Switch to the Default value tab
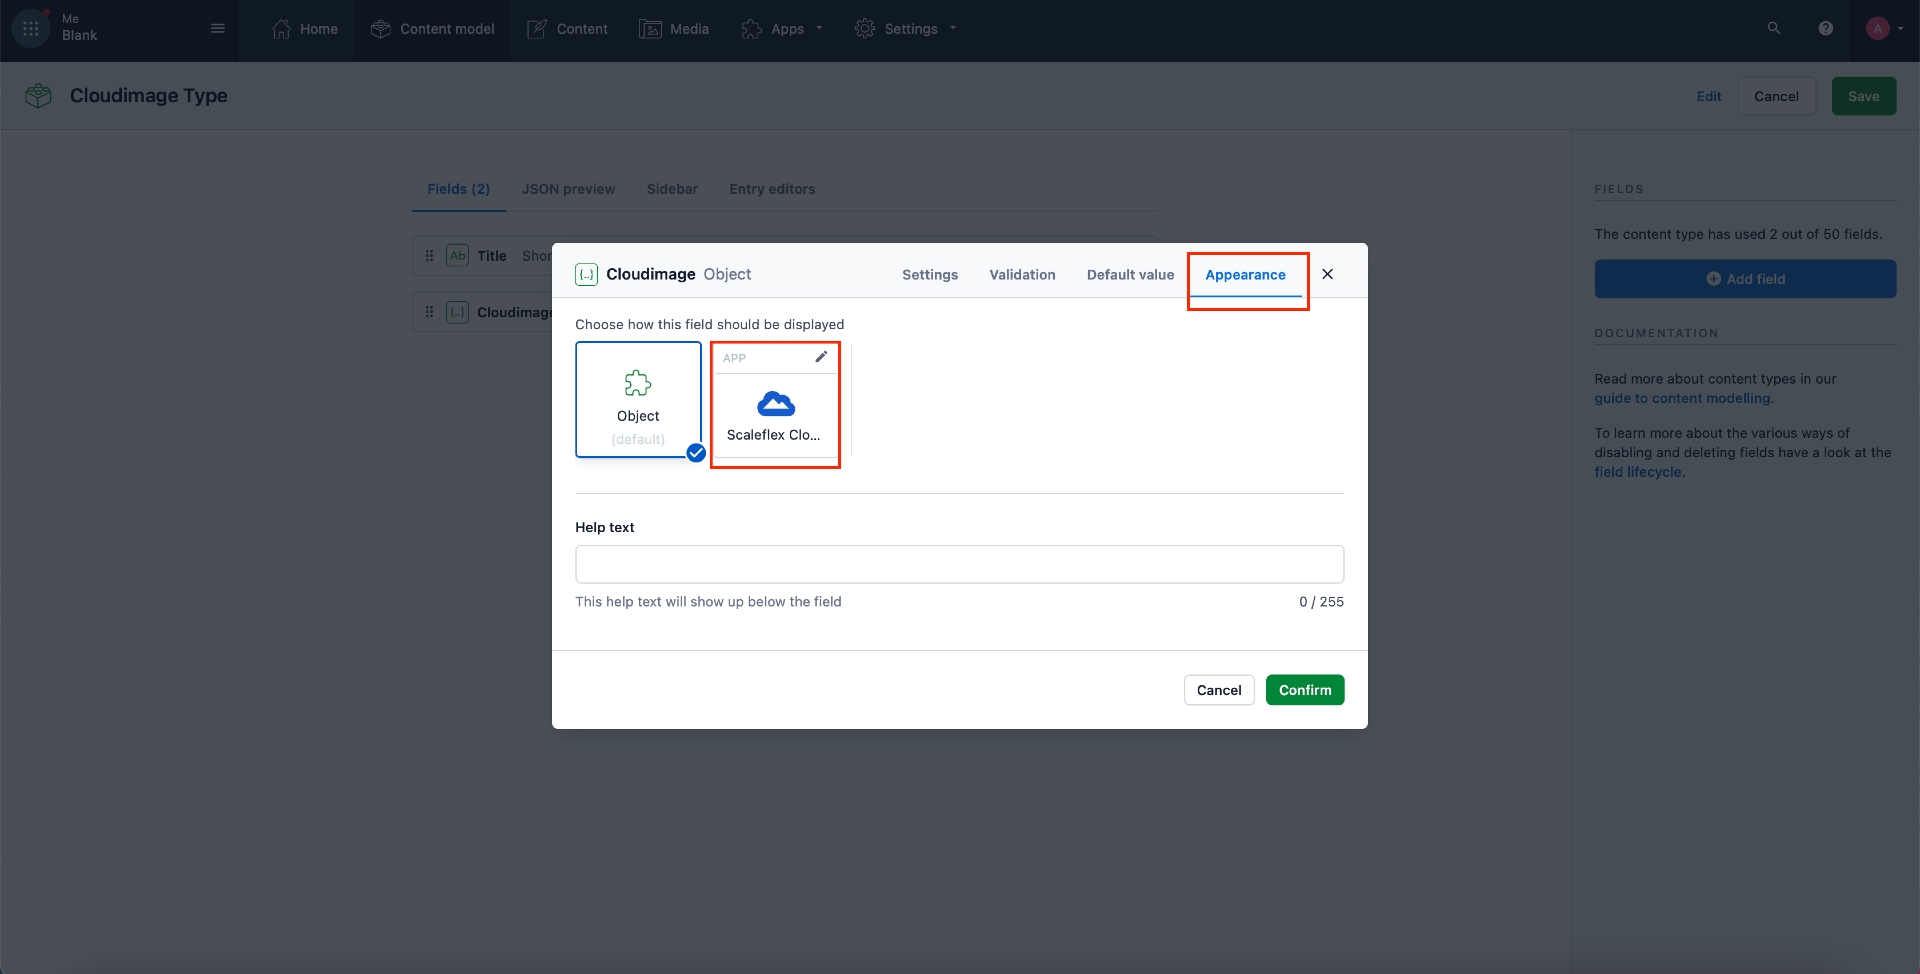 [x=1130, y=275]
